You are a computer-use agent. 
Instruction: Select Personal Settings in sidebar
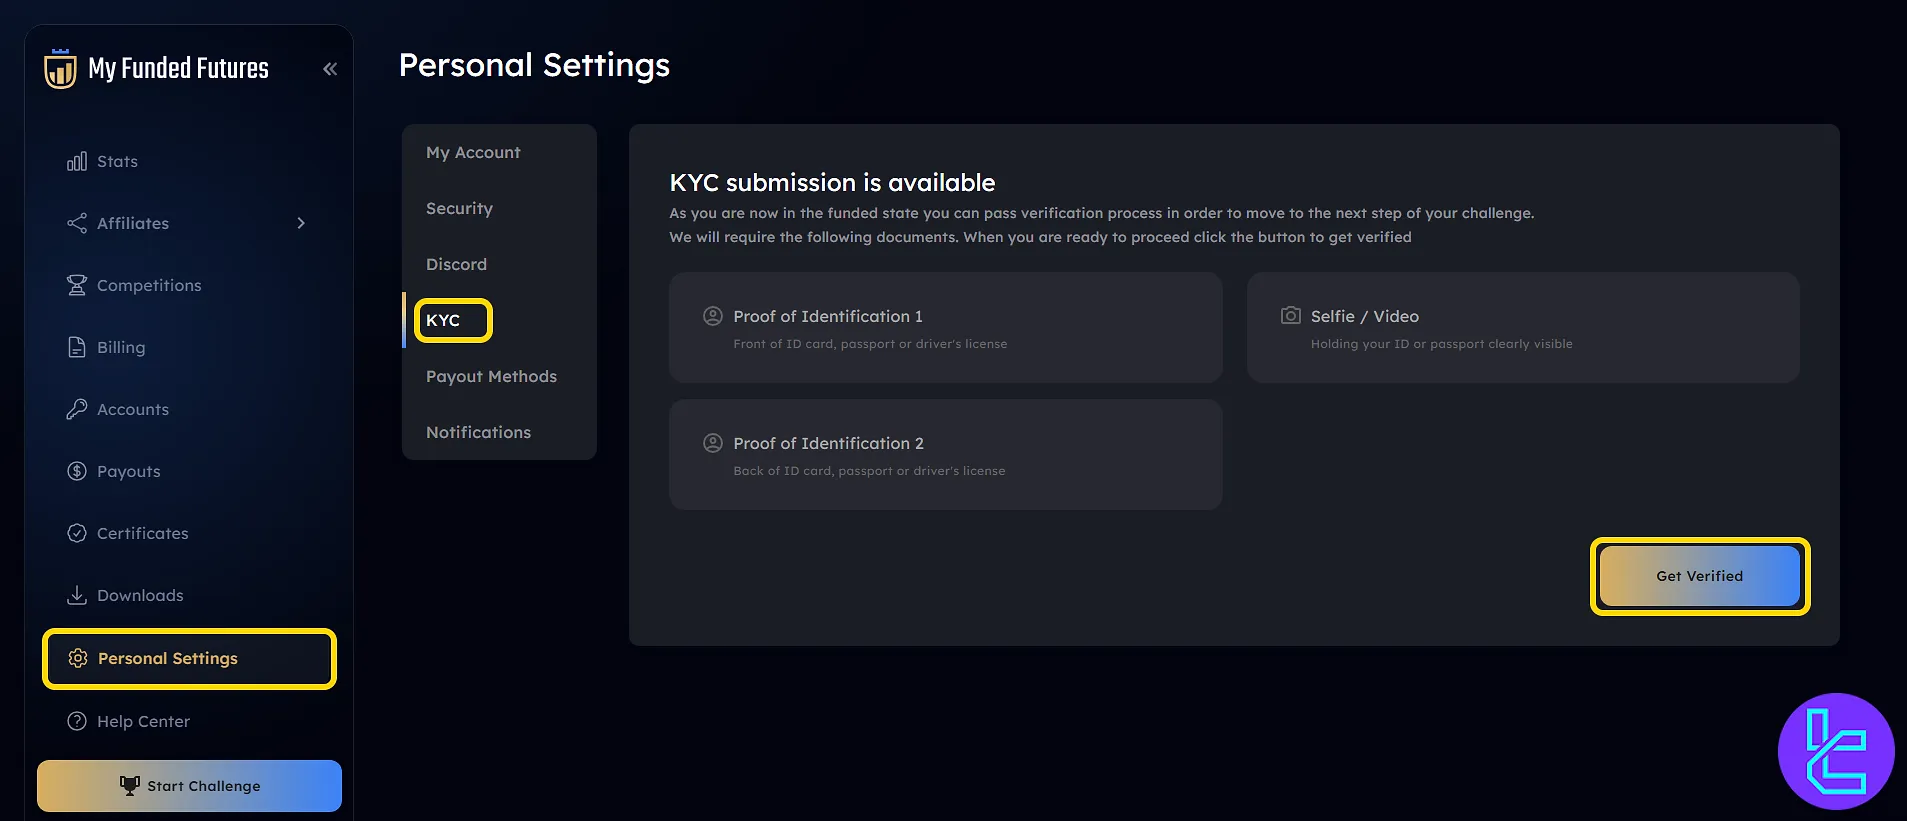coord(189,658)
